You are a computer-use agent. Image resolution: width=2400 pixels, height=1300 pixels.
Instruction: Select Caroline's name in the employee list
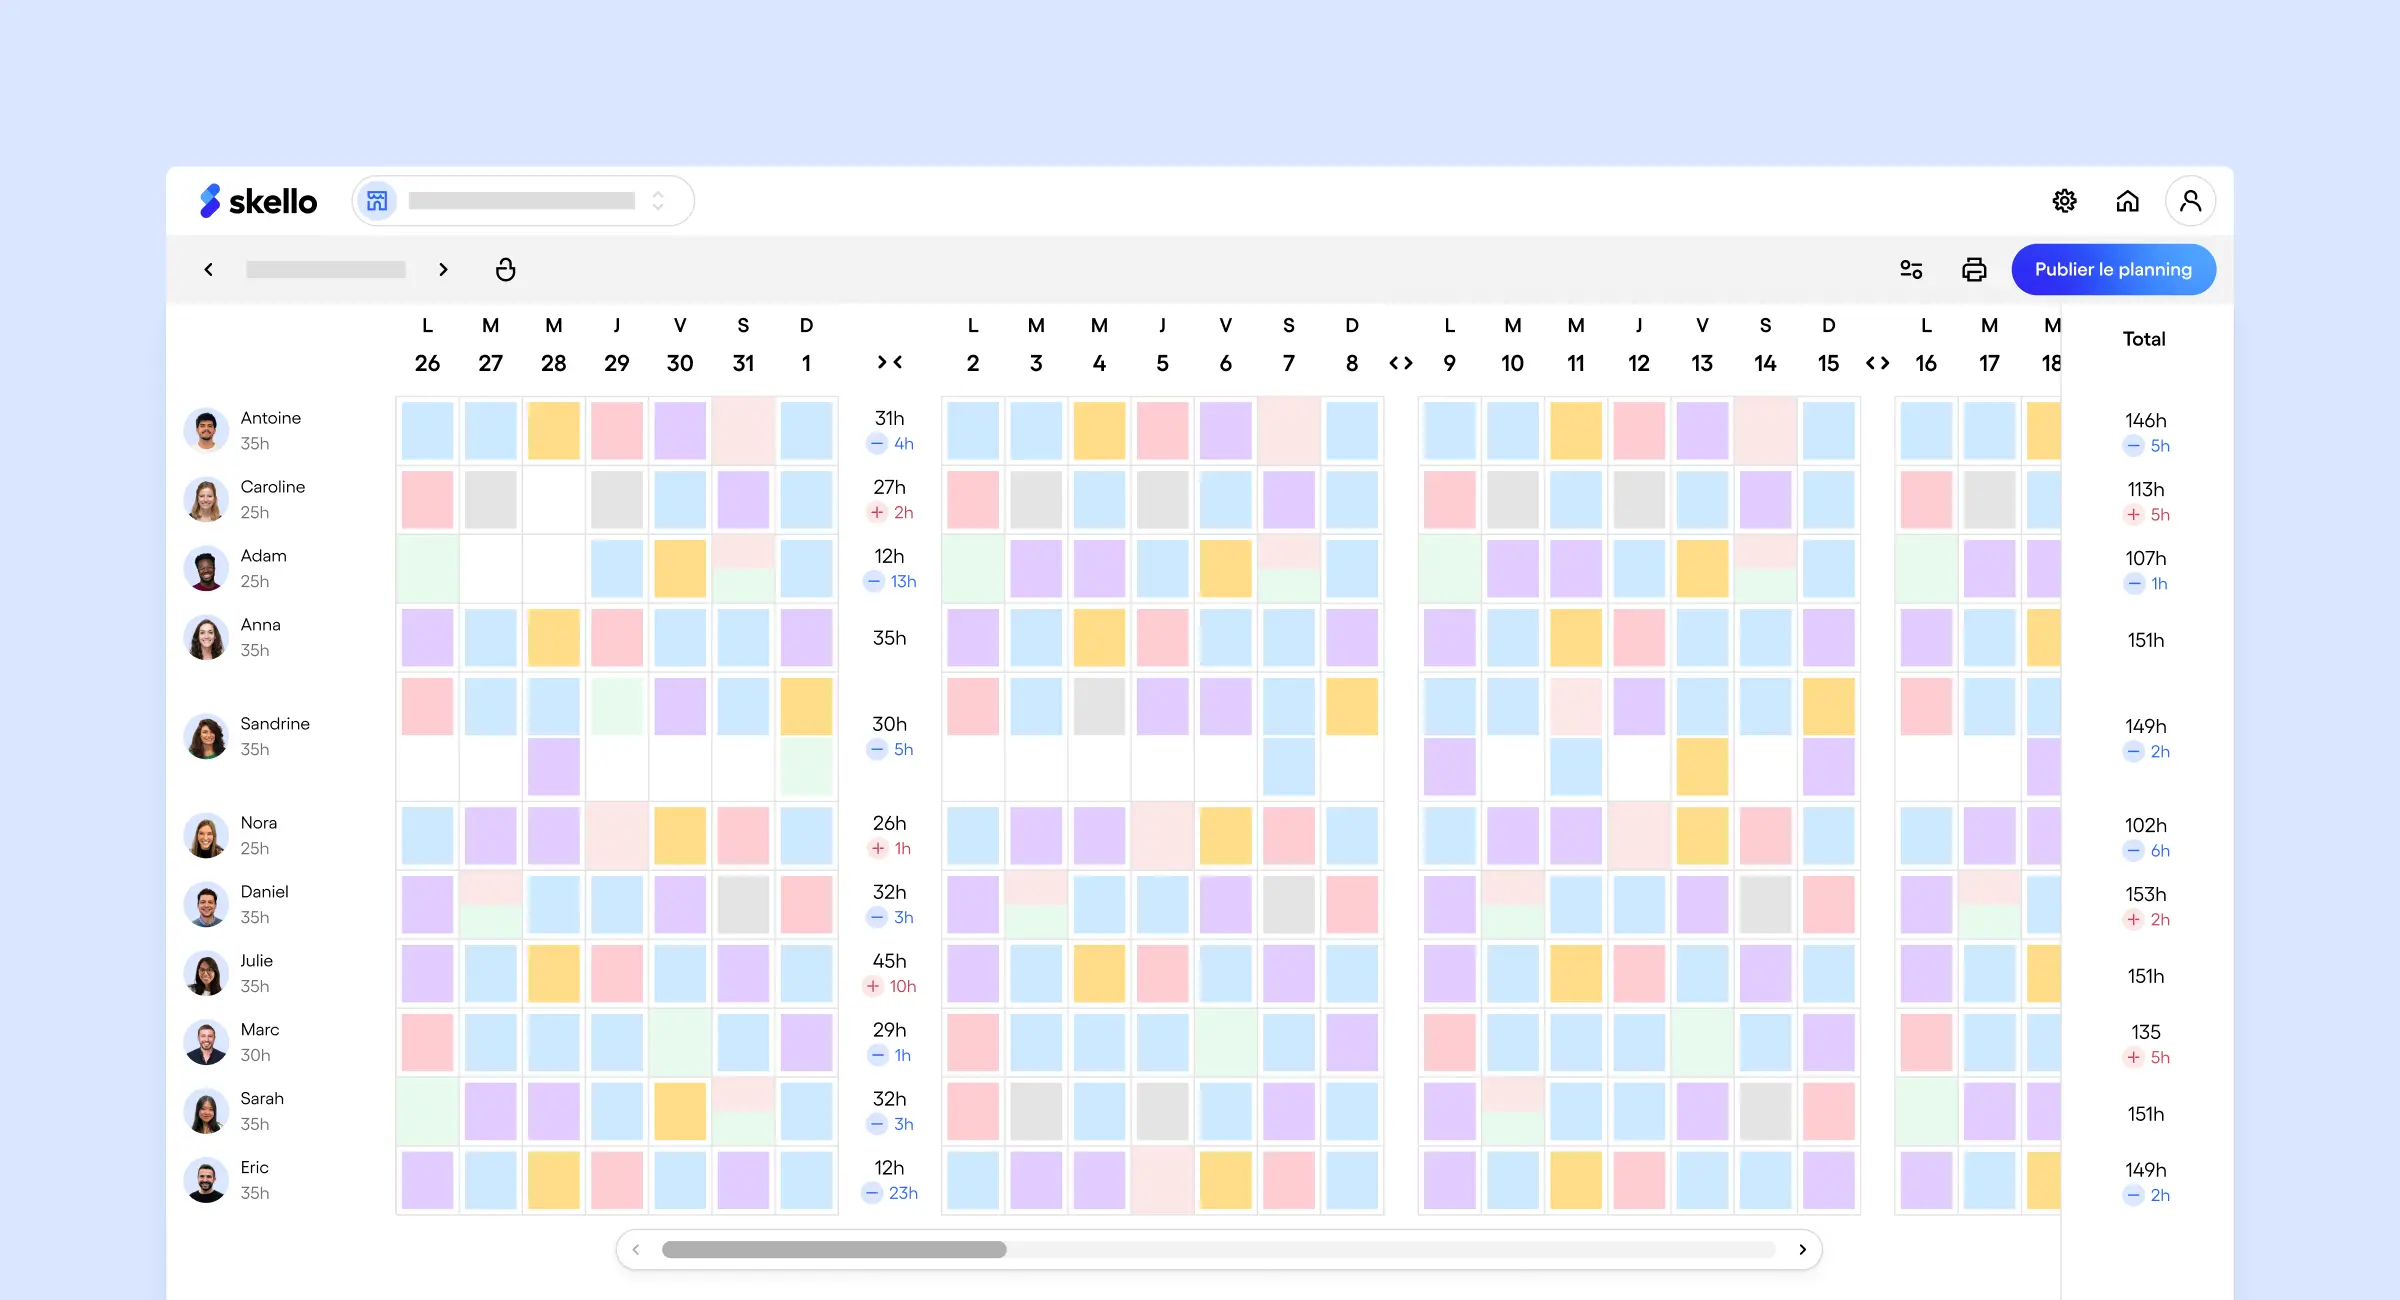pos(272,487)
